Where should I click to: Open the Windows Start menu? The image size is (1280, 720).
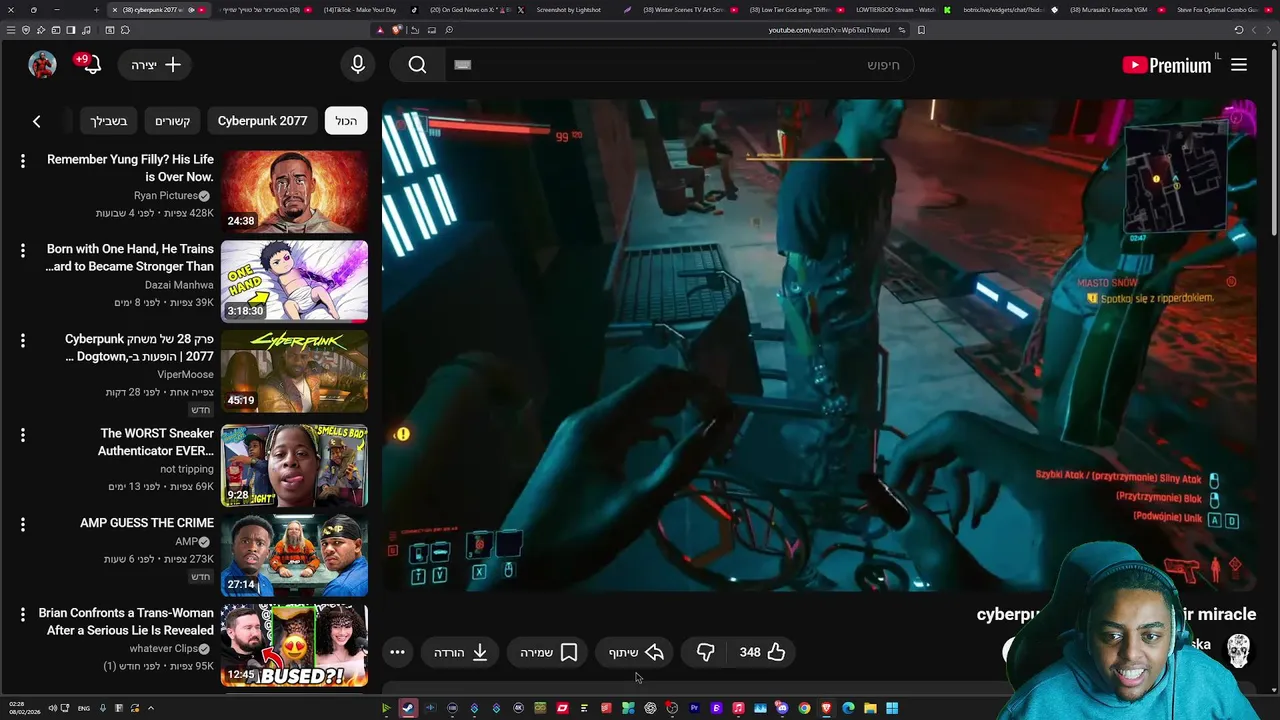[892, 708]
